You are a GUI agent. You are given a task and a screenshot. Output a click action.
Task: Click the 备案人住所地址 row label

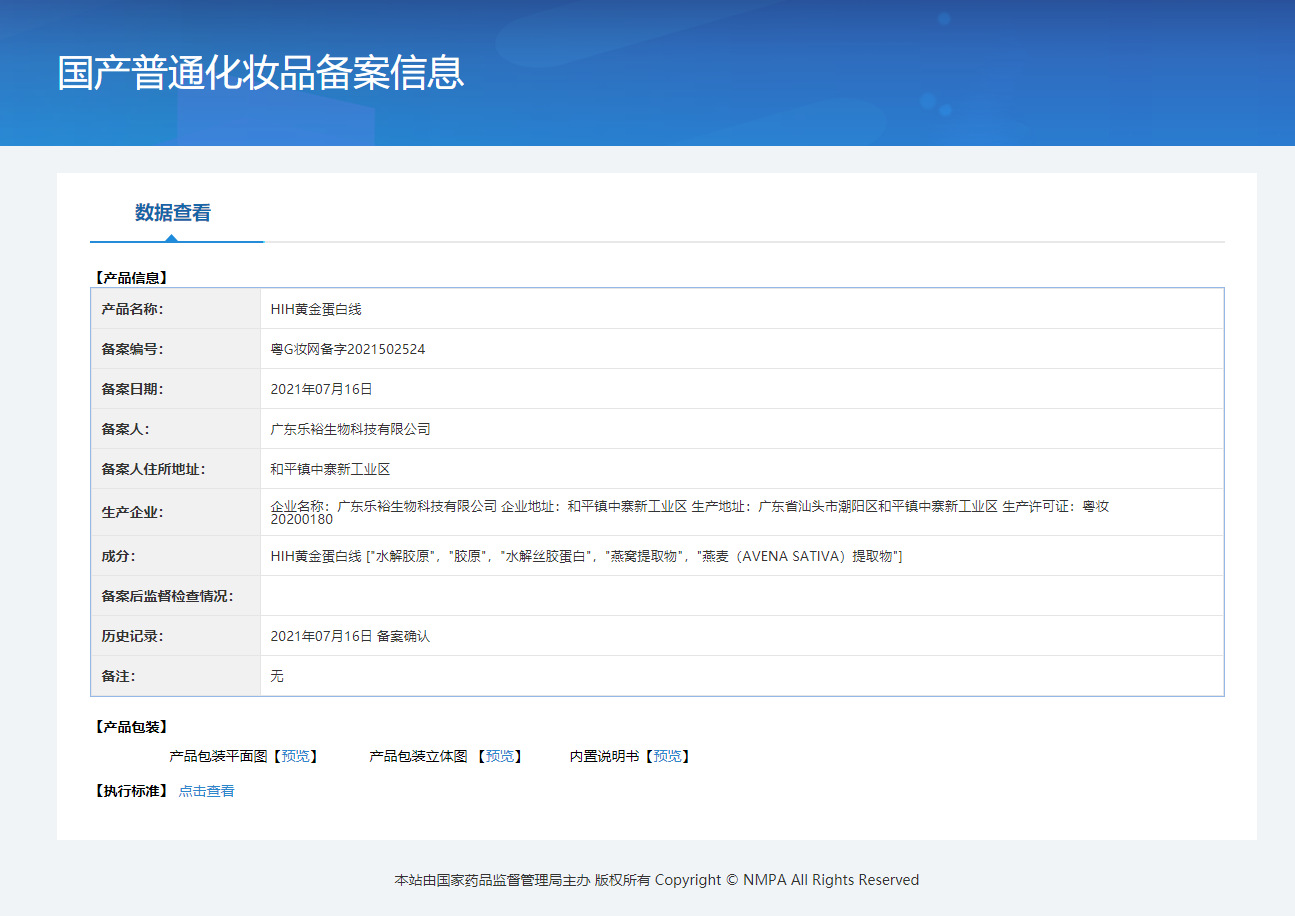pyautogui.click(x=153, y=469)
